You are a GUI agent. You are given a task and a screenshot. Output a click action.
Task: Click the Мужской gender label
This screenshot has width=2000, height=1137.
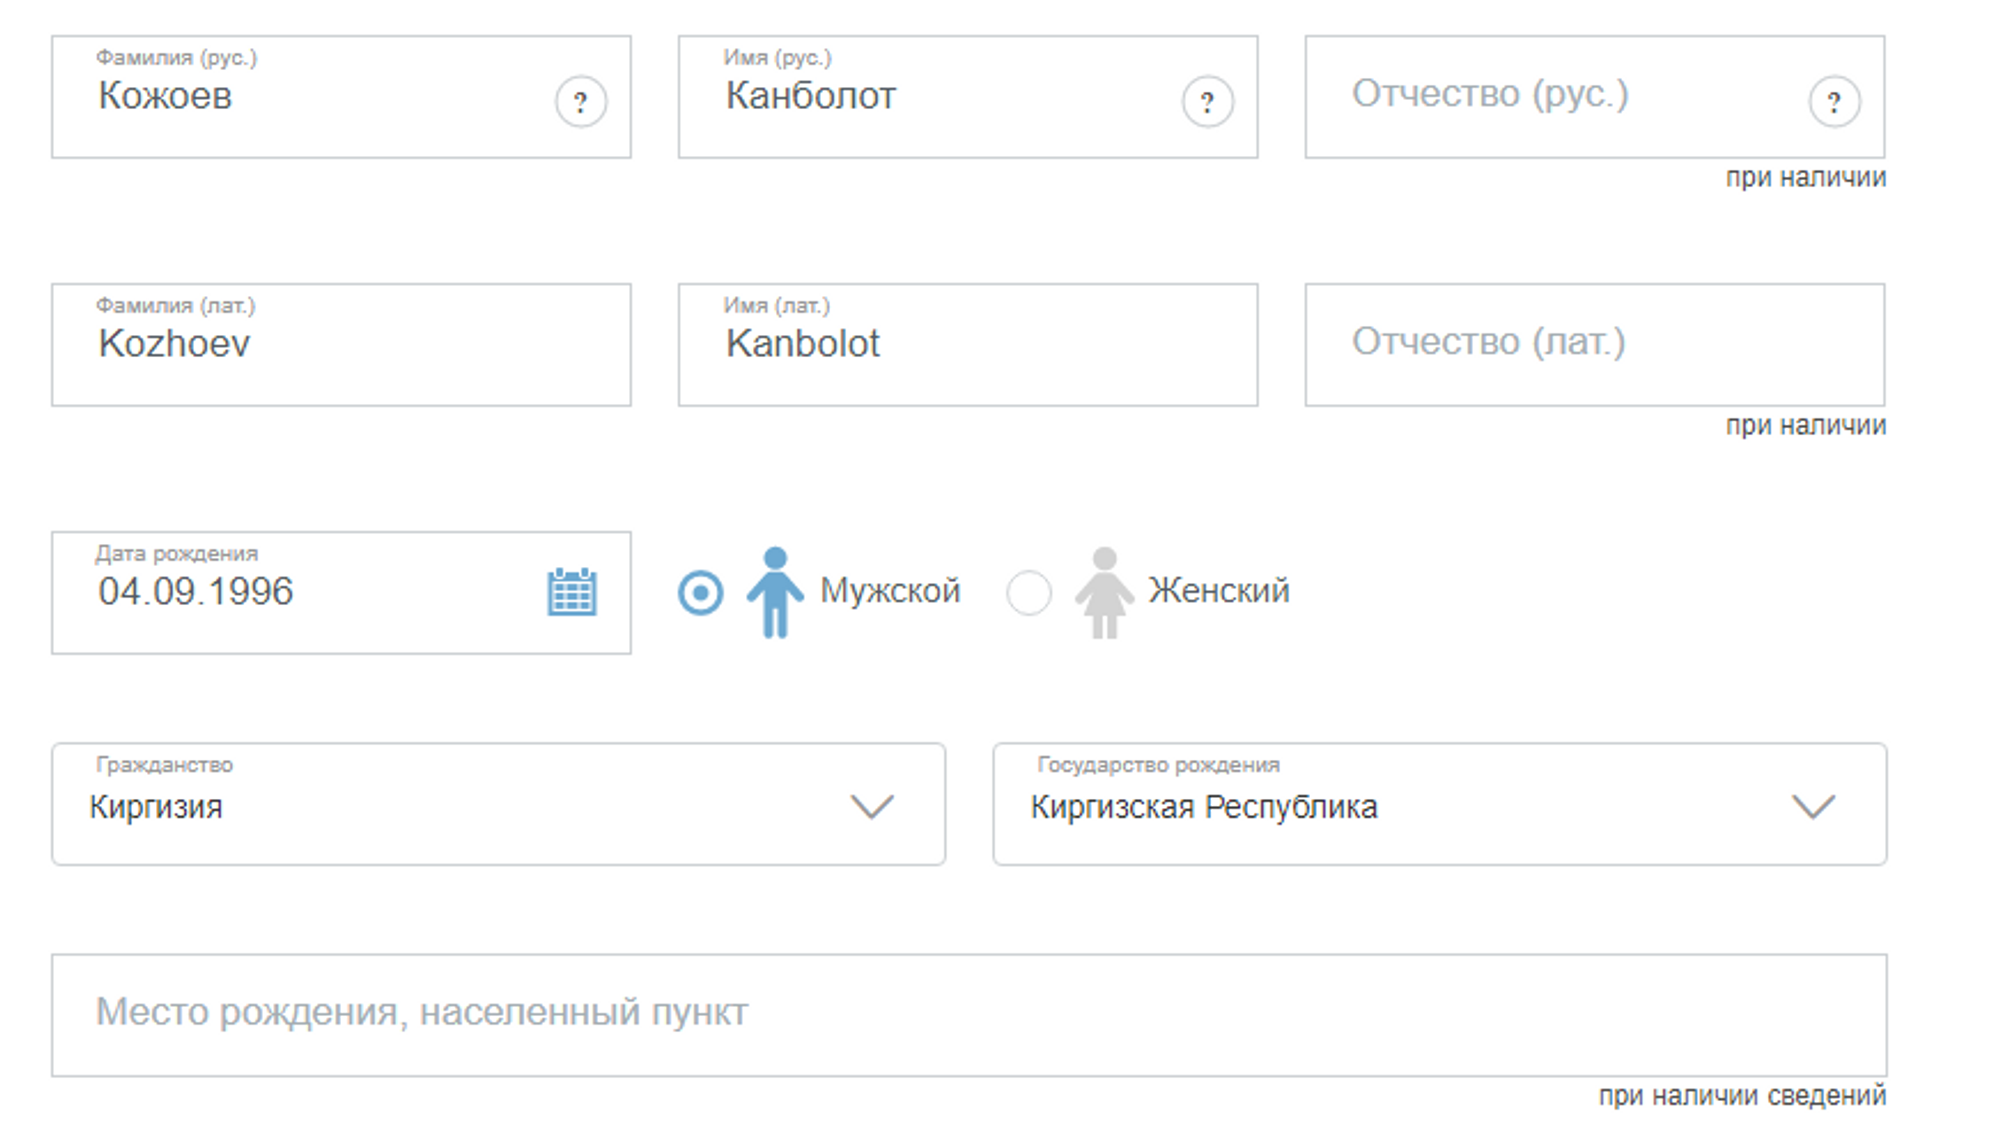(x=890, y=591)
